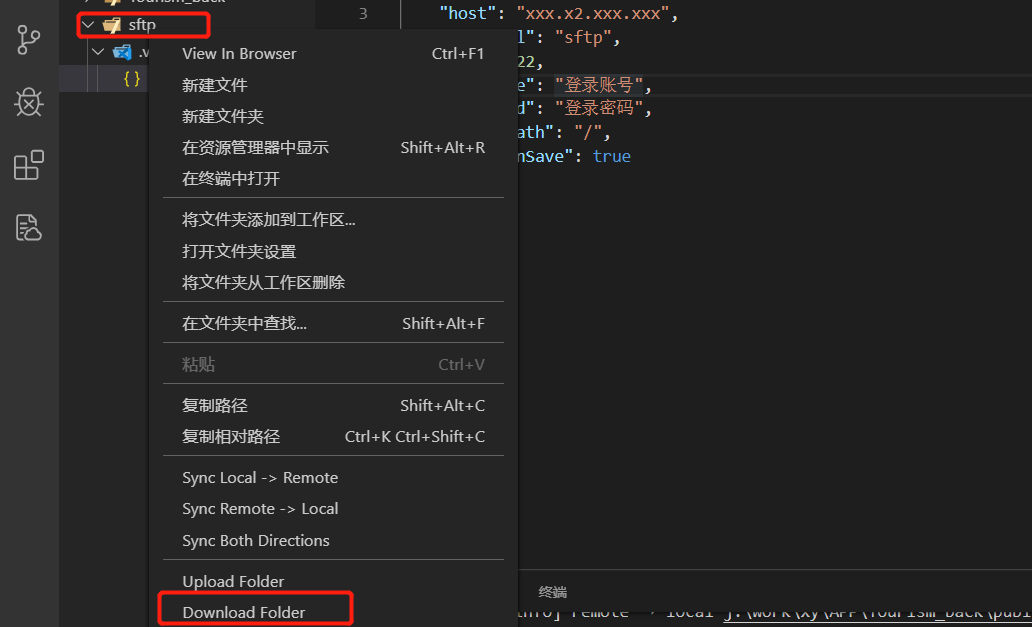Collapse the sftp folder chevron

pos(88,23)
